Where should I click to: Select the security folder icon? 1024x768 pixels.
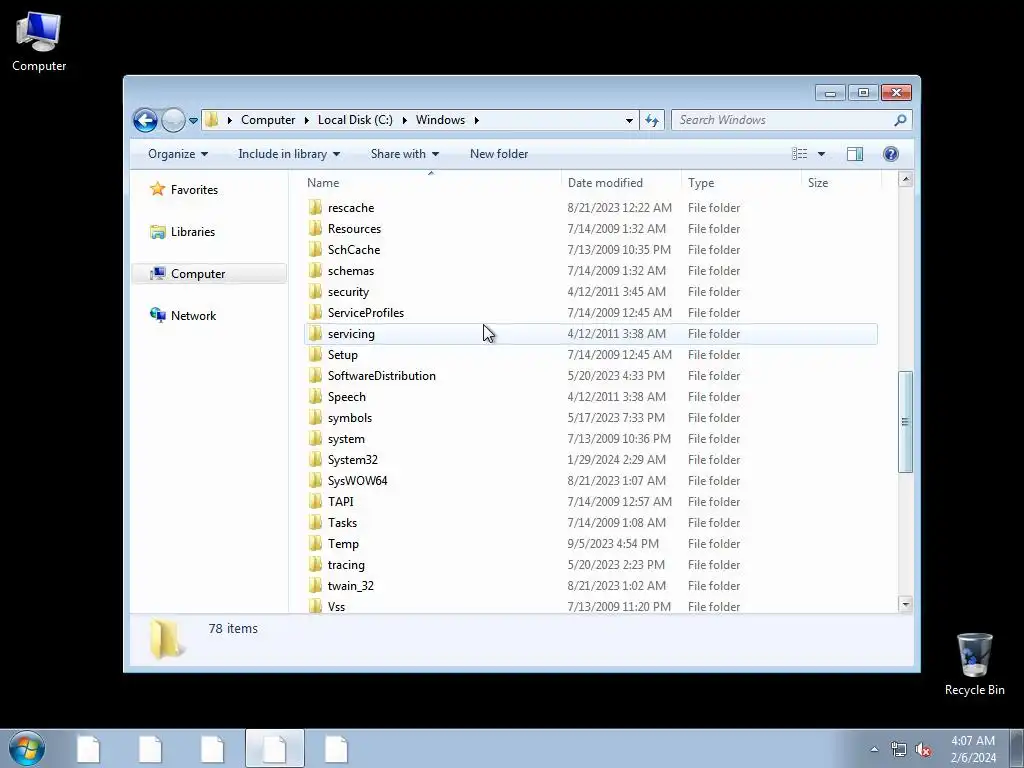(315, 291)
